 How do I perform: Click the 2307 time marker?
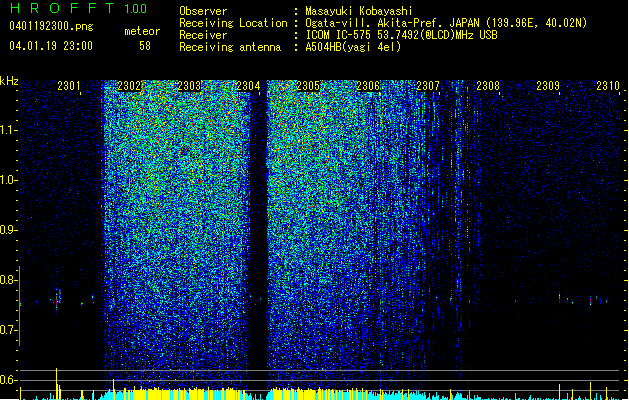(x=428, y=86)
